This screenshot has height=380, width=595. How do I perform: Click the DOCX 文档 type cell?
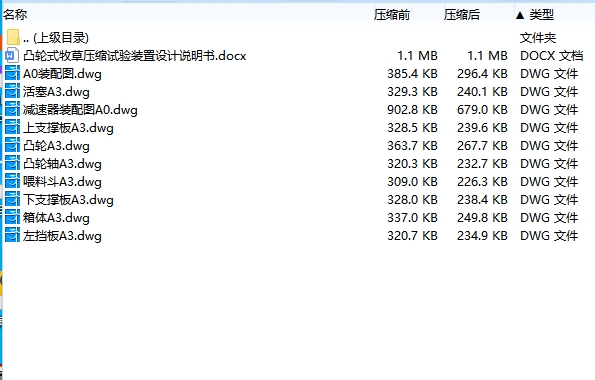pos(551,56)
